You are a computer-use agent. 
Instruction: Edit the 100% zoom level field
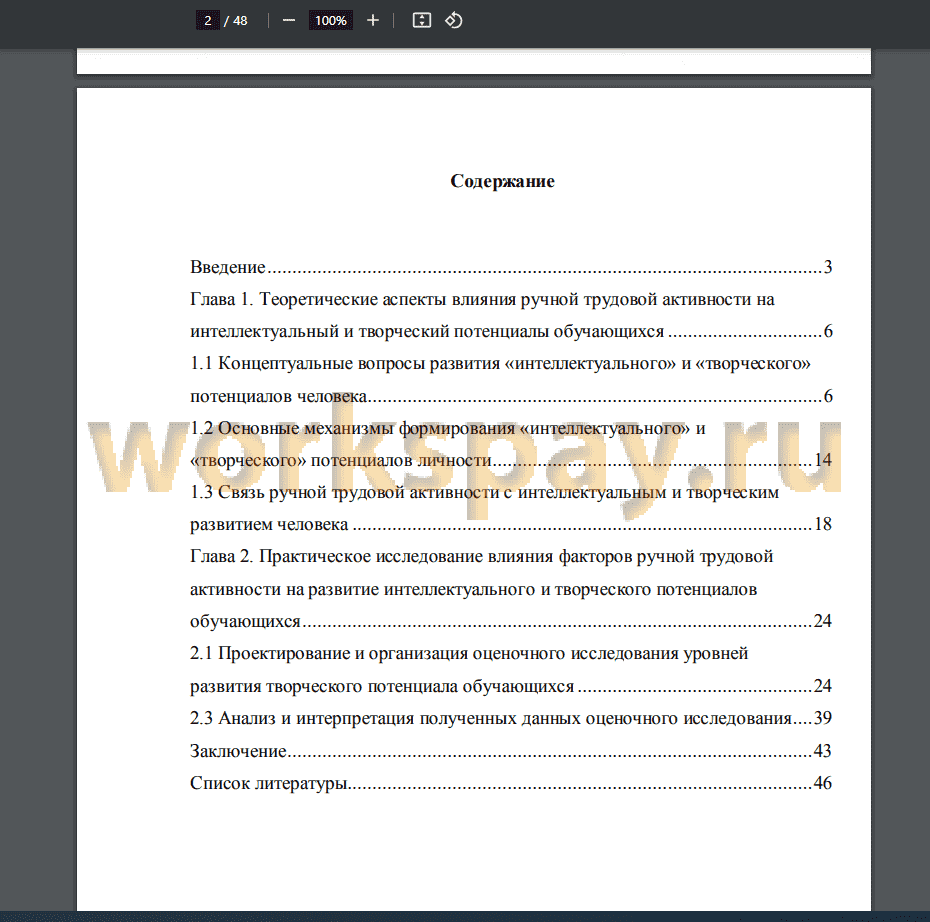[330, 21]
